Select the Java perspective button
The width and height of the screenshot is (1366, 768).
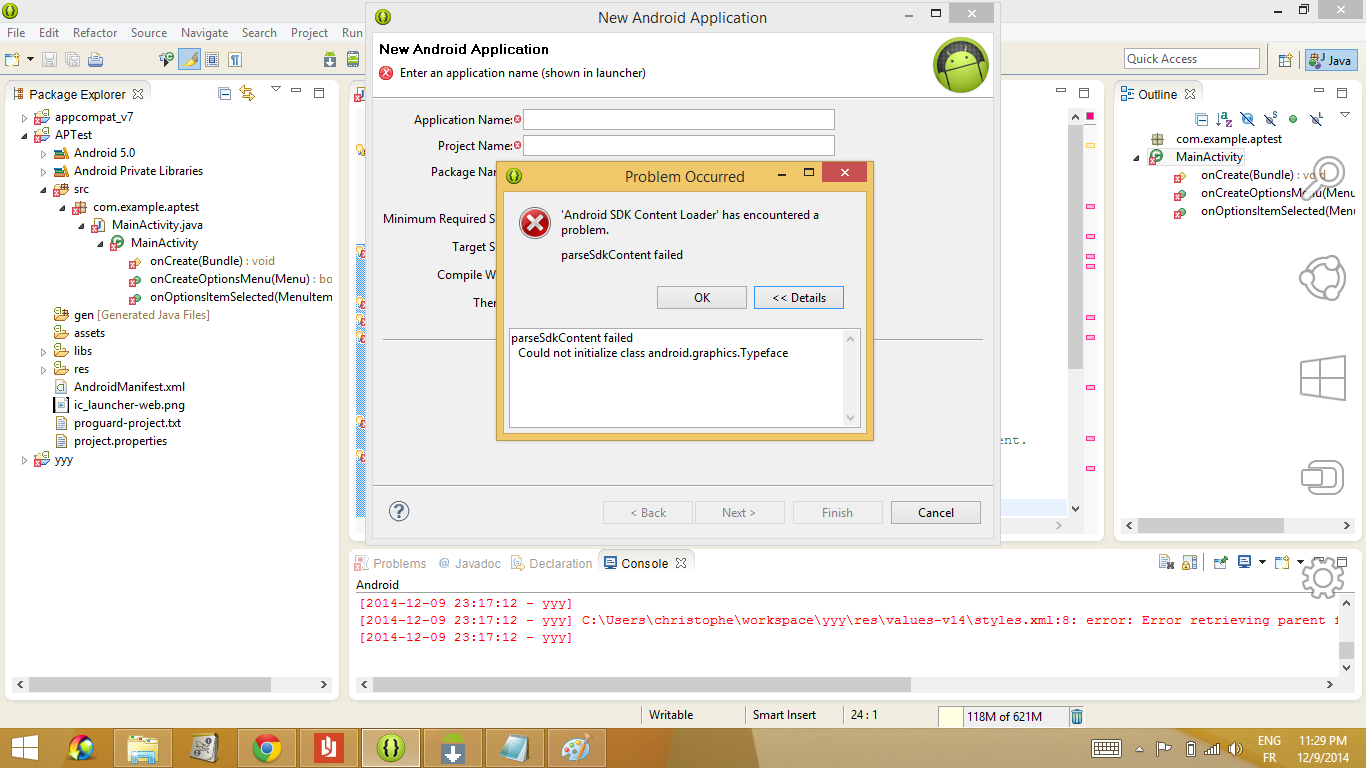pos(1331,60)
